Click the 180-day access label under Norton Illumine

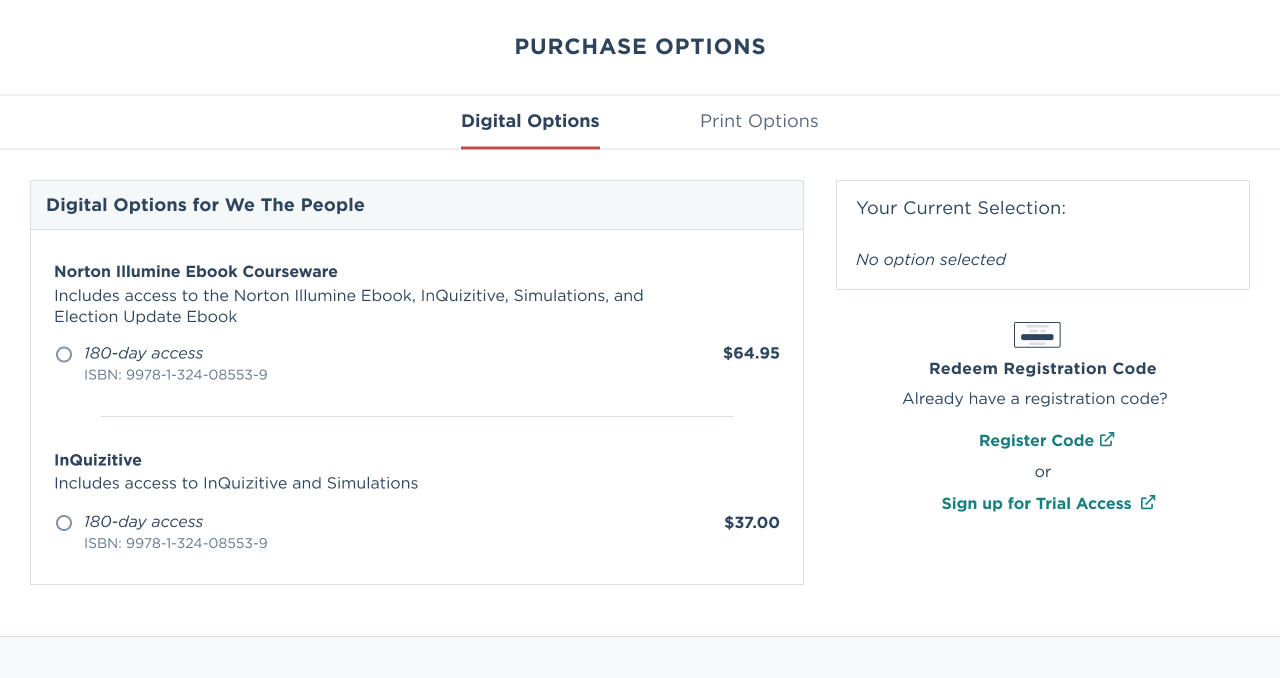click(x=143, y=353)
